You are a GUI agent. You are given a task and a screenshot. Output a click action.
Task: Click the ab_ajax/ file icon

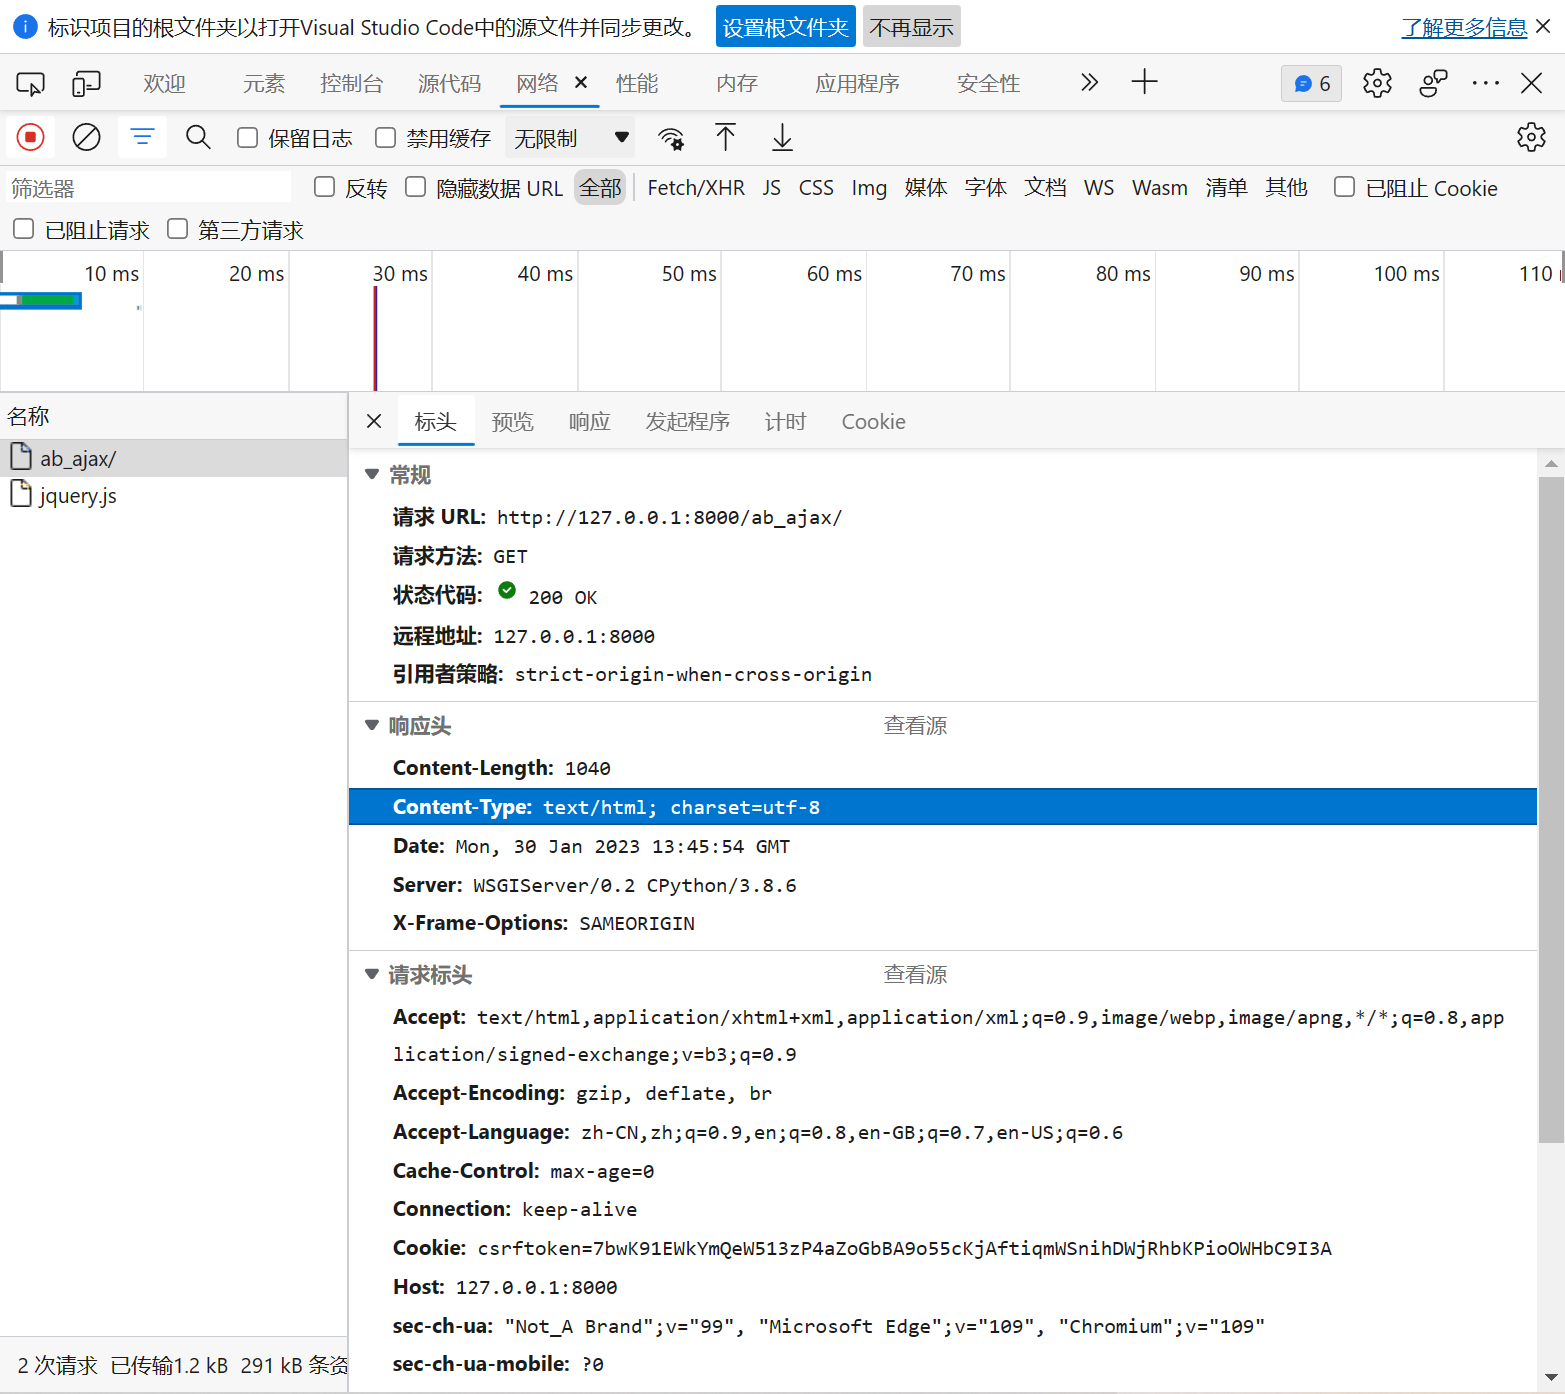[21, 457]
